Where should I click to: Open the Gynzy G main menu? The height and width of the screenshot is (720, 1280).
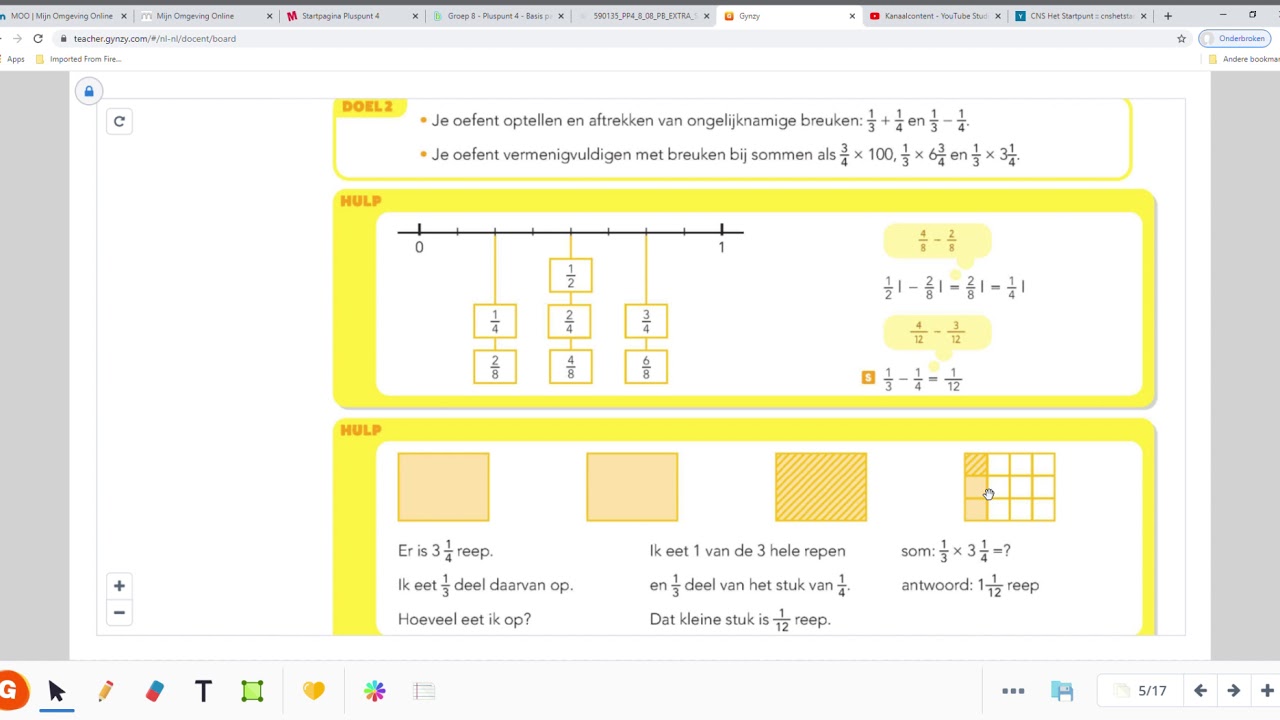point(11,691)
